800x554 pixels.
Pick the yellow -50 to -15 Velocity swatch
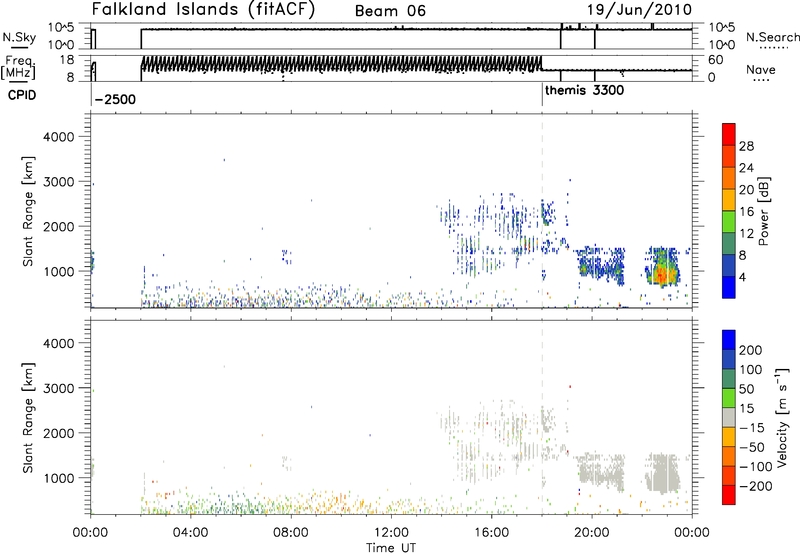[729, 437]
